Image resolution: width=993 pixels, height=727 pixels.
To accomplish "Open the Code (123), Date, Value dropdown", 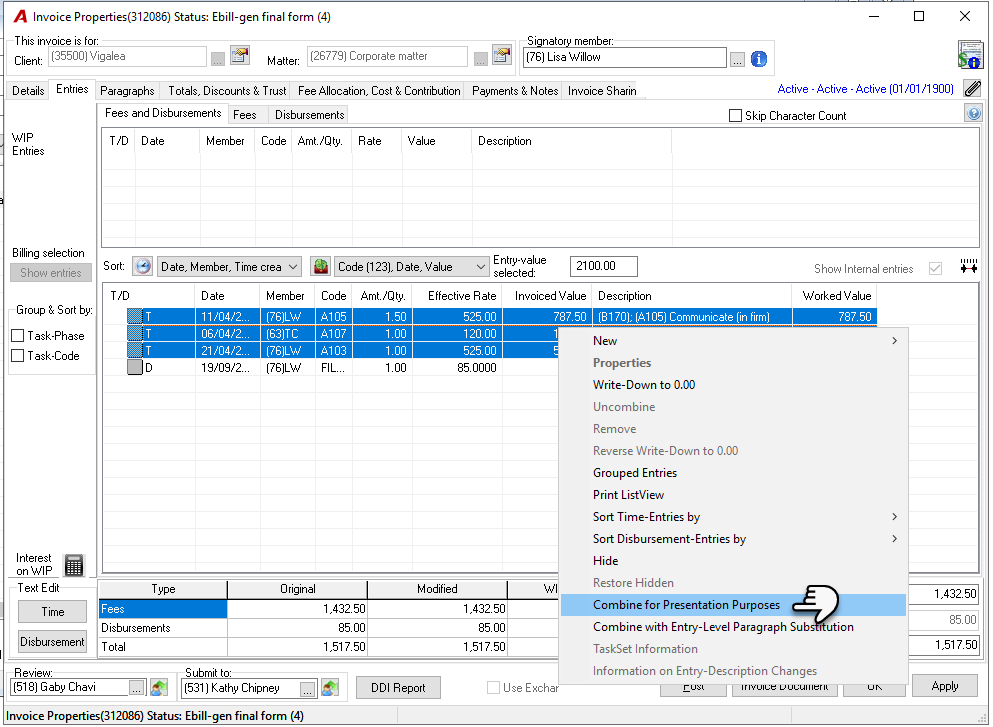I will coord(412,267).
